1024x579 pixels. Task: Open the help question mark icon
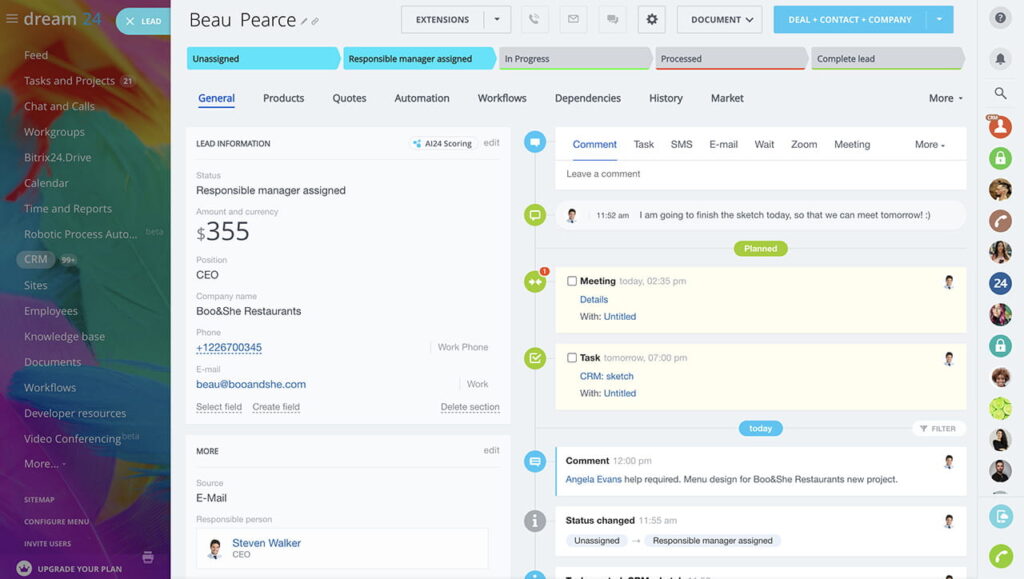pos(1001,17)
